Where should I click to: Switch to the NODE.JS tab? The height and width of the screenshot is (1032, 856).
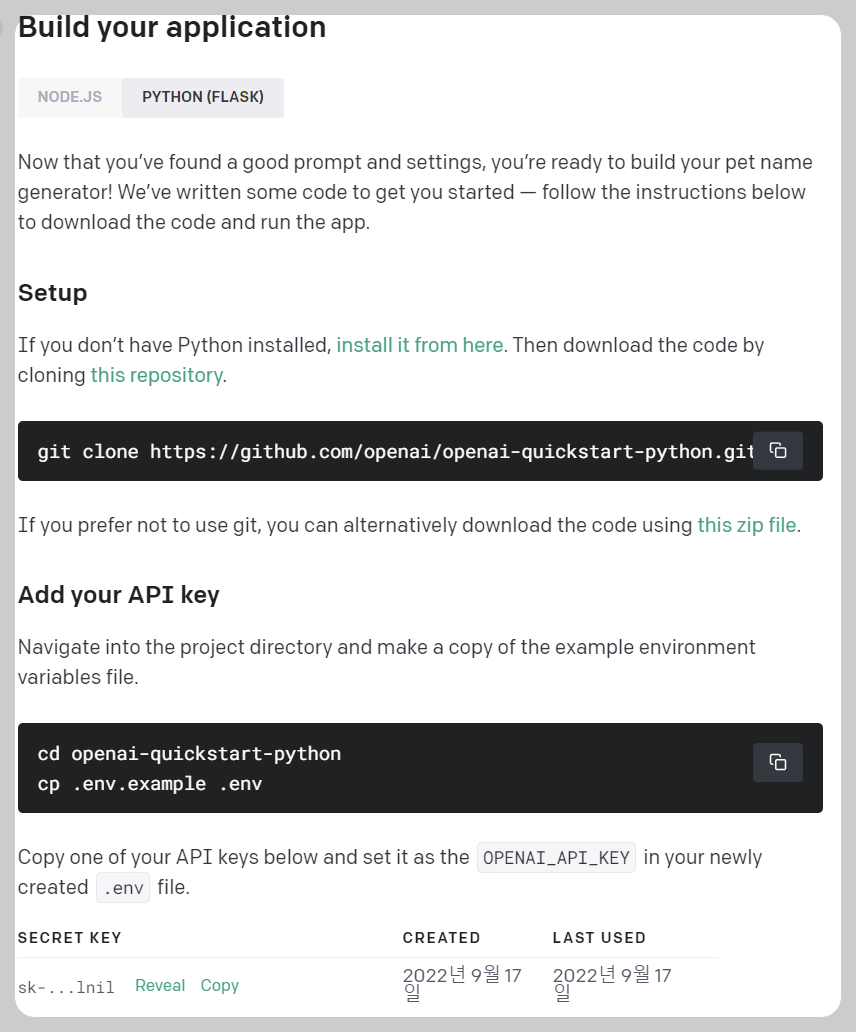tap(69, 97)
